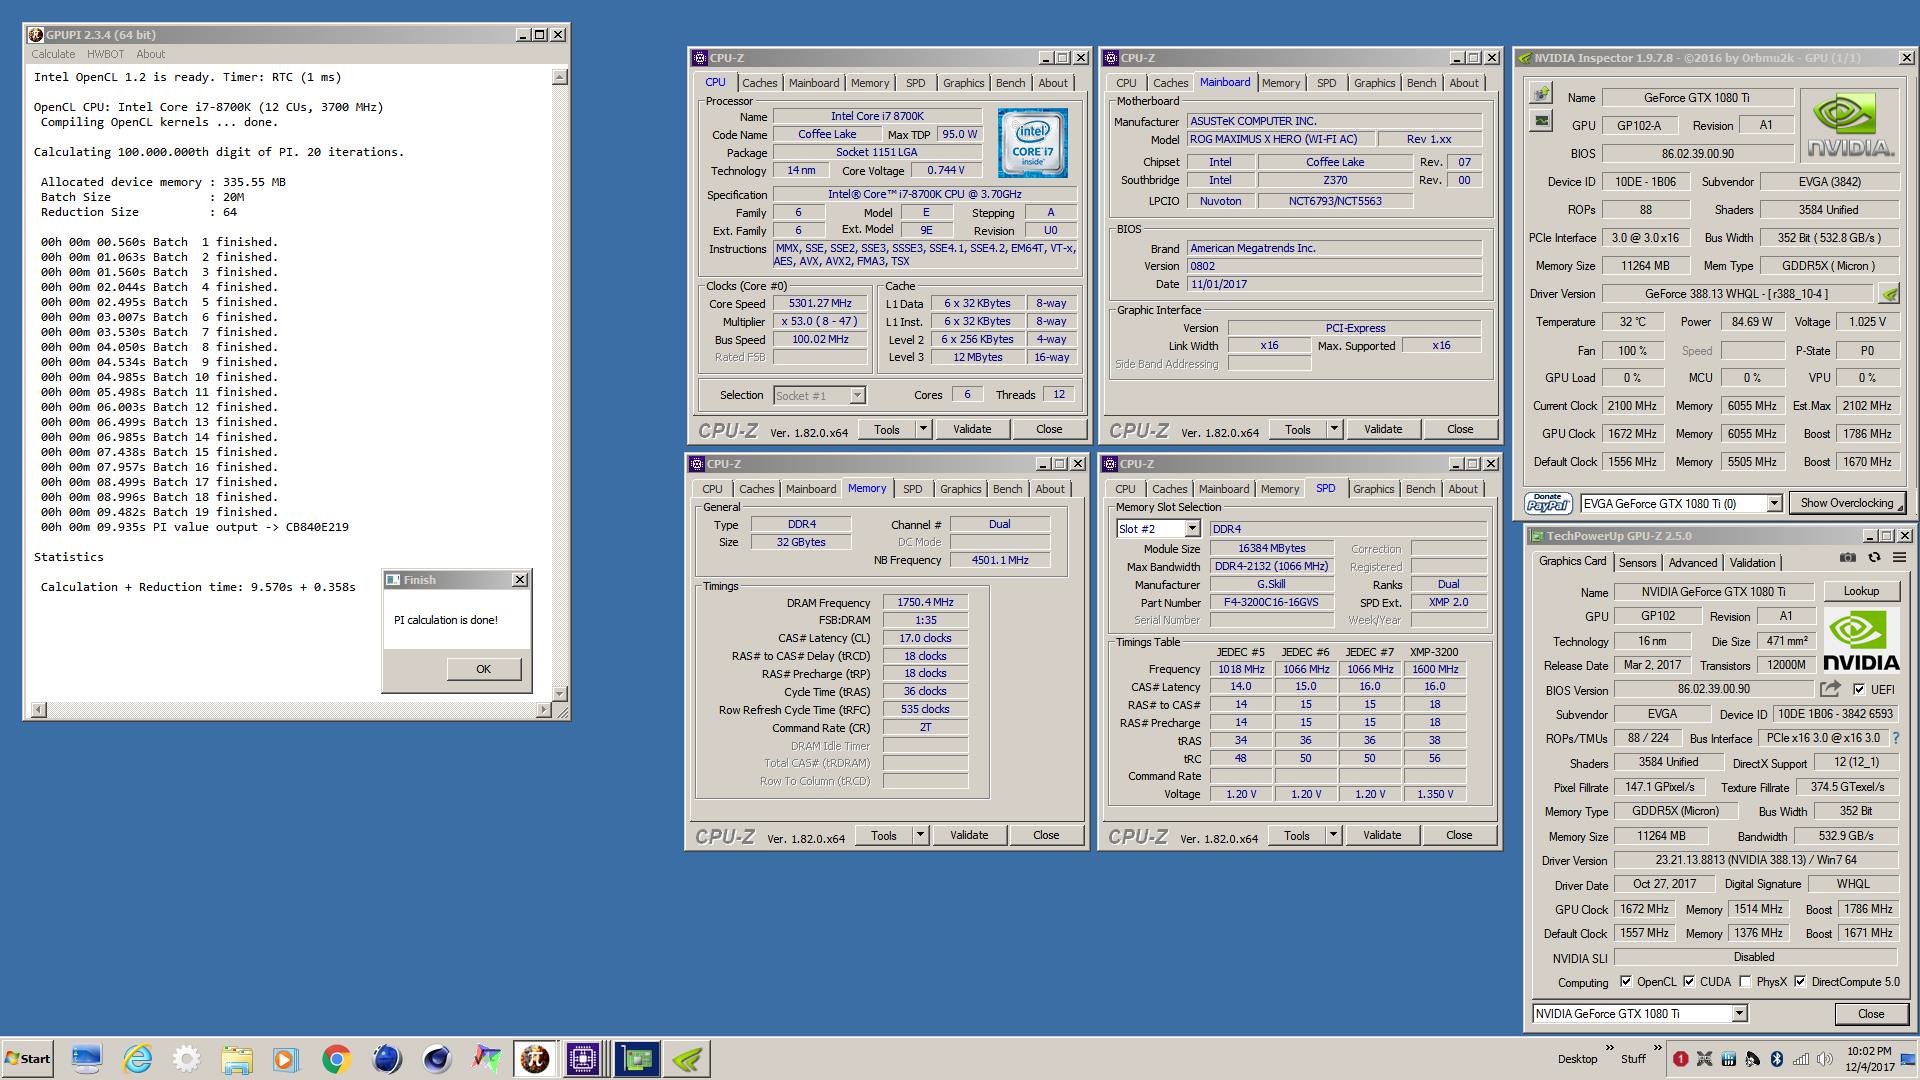The height and width of the screenshot is (1080, 1920).
Task: Click OK in the Finish dialog
Action: (x=483, y=669)
